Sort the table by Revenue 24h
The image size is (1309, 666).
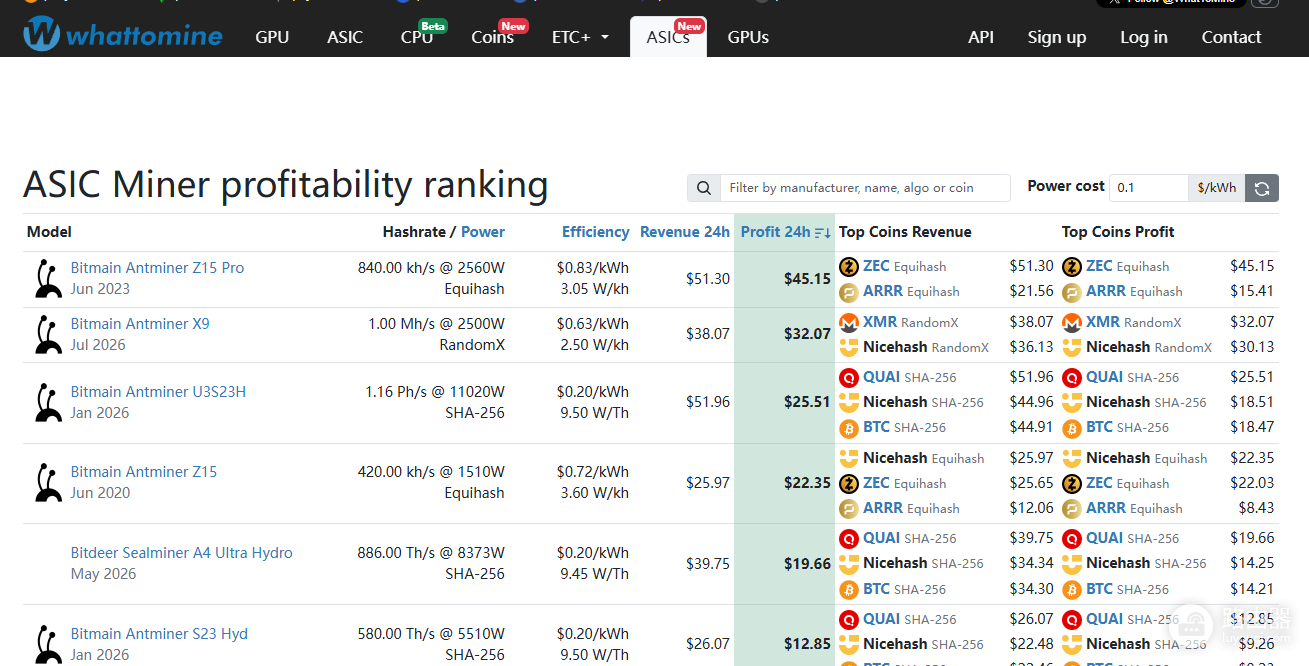(x=685, y=232)
